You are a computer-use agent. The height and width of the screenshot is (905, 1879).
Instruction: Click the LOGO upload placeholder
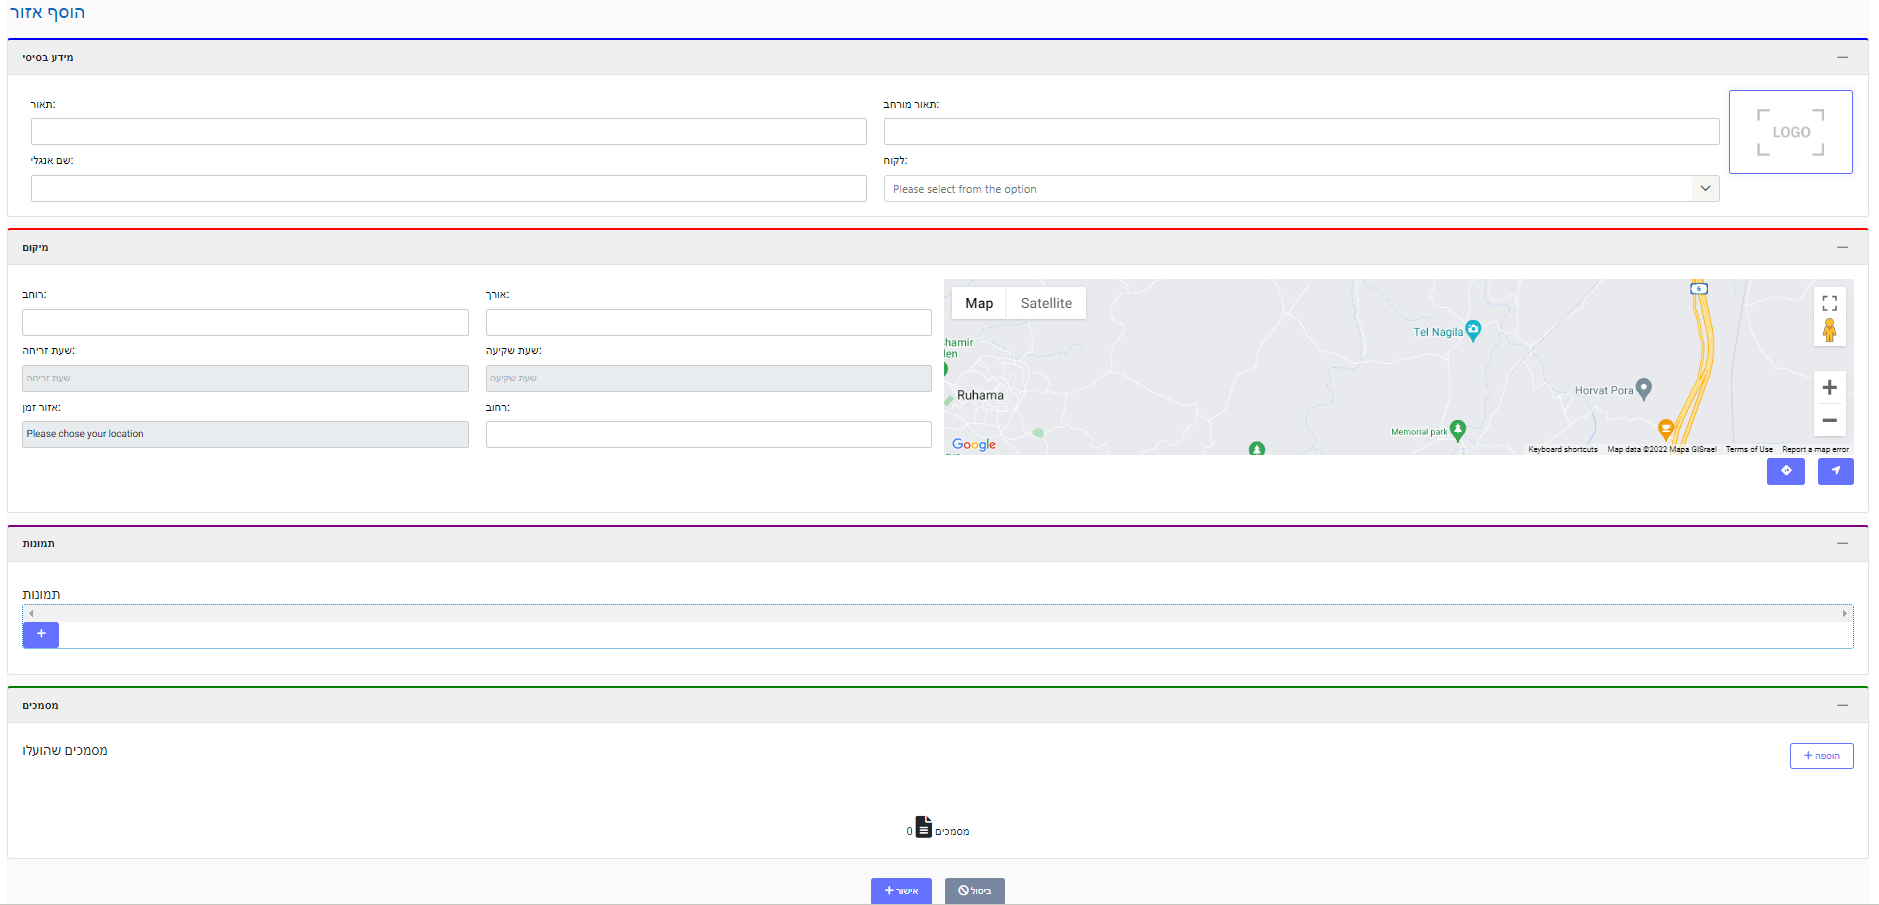(x=1790, y=132)
